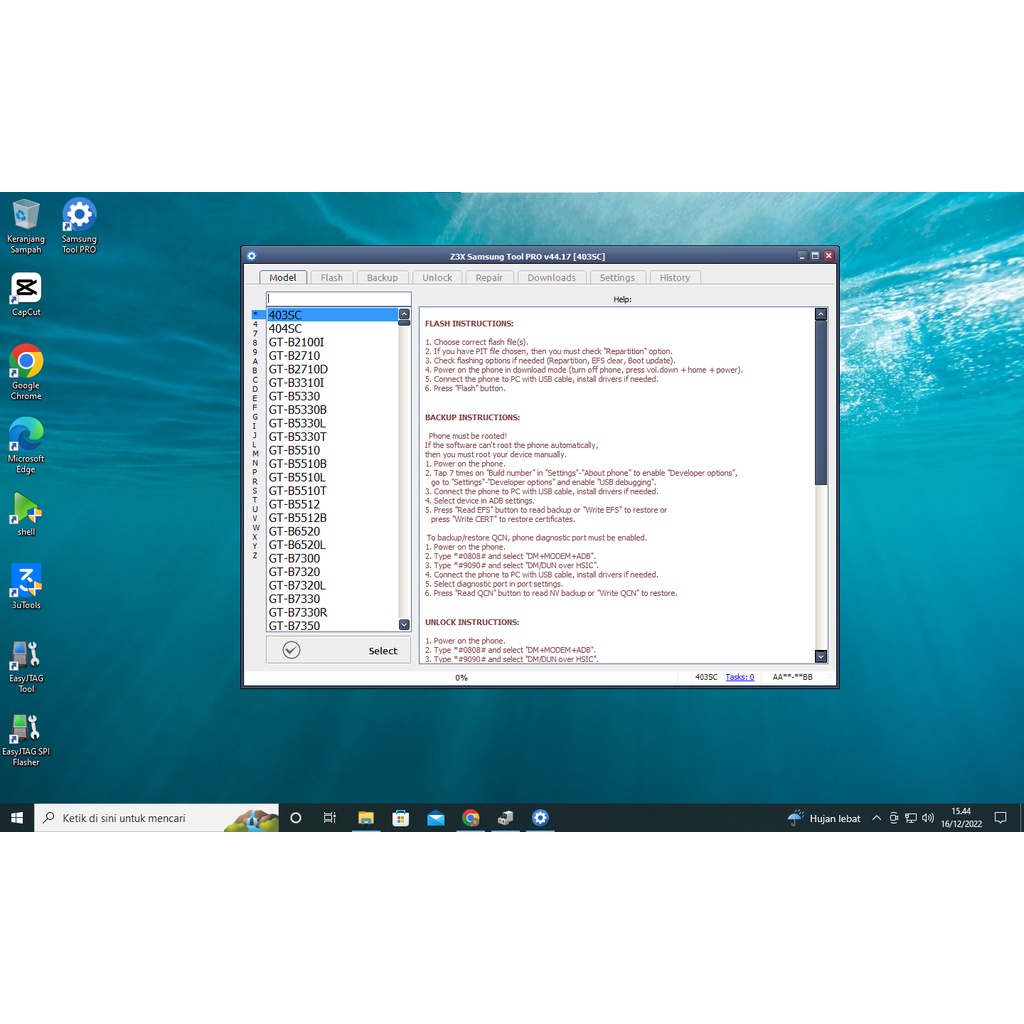
Task: Jump to letter Z in alphabet index
Action: 255,555
